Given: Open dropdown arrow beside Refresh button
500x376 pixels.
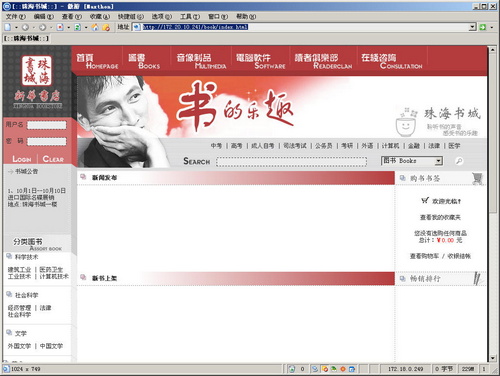Looking at the screenshot, I should (86, 27).
